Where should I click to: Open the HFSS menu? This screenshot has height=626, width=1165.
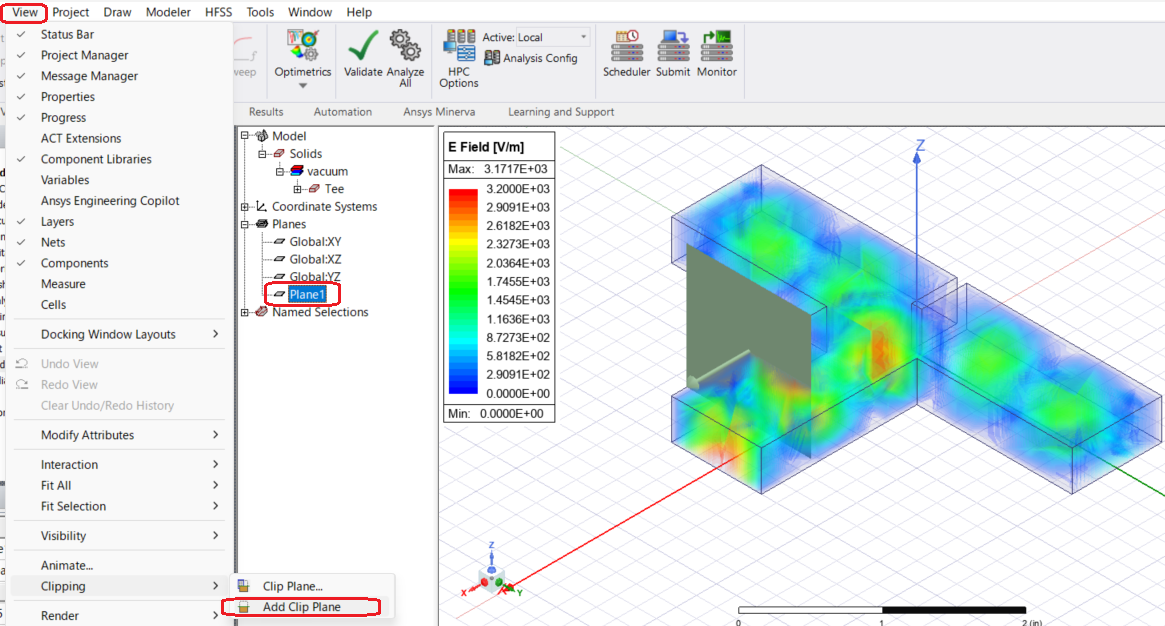click(219, 12)
